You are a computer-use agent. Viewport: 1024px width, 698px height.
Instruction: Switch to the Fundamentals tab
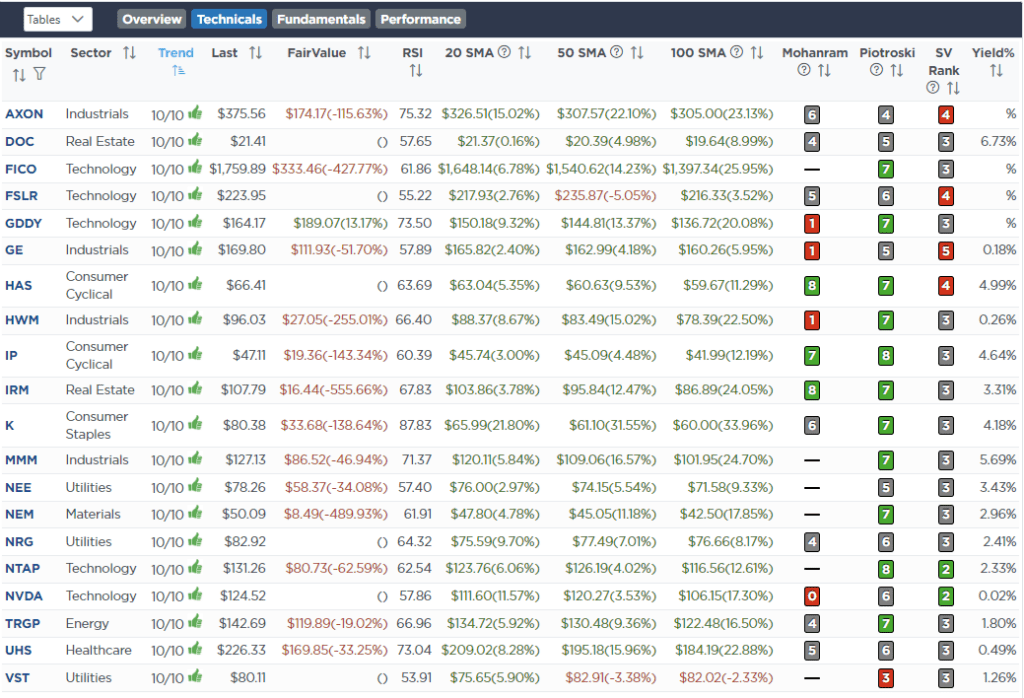[321, 18]
